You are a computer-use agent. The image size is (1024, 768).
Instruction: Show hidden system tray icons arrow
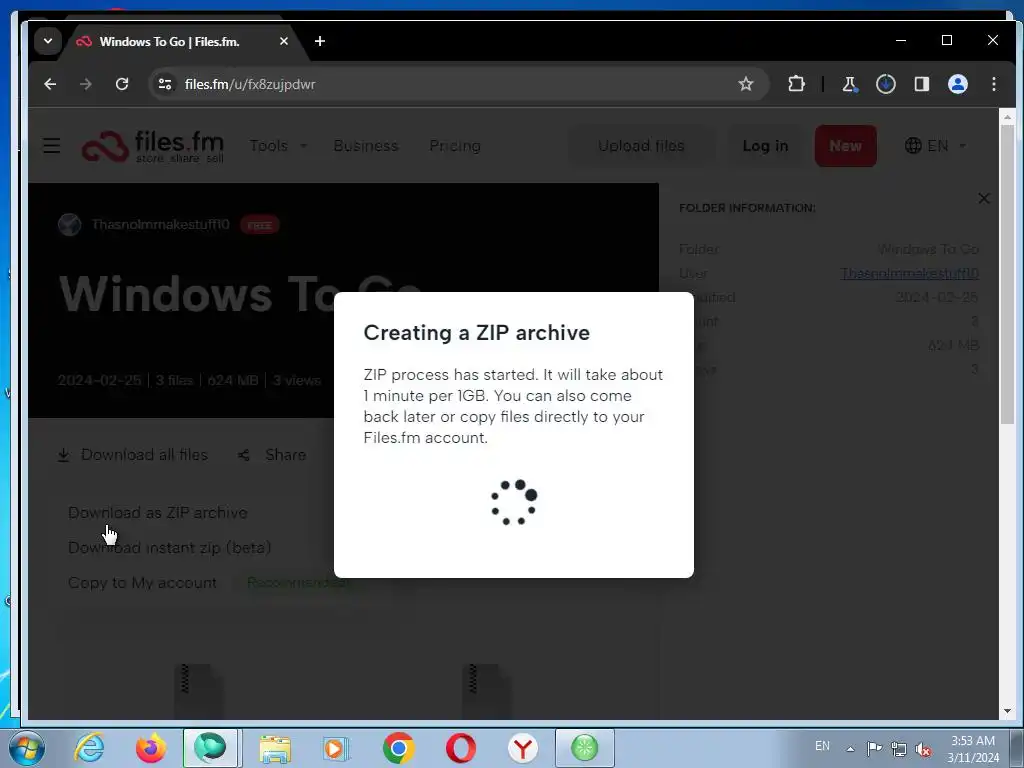click(x=850, y=748)
